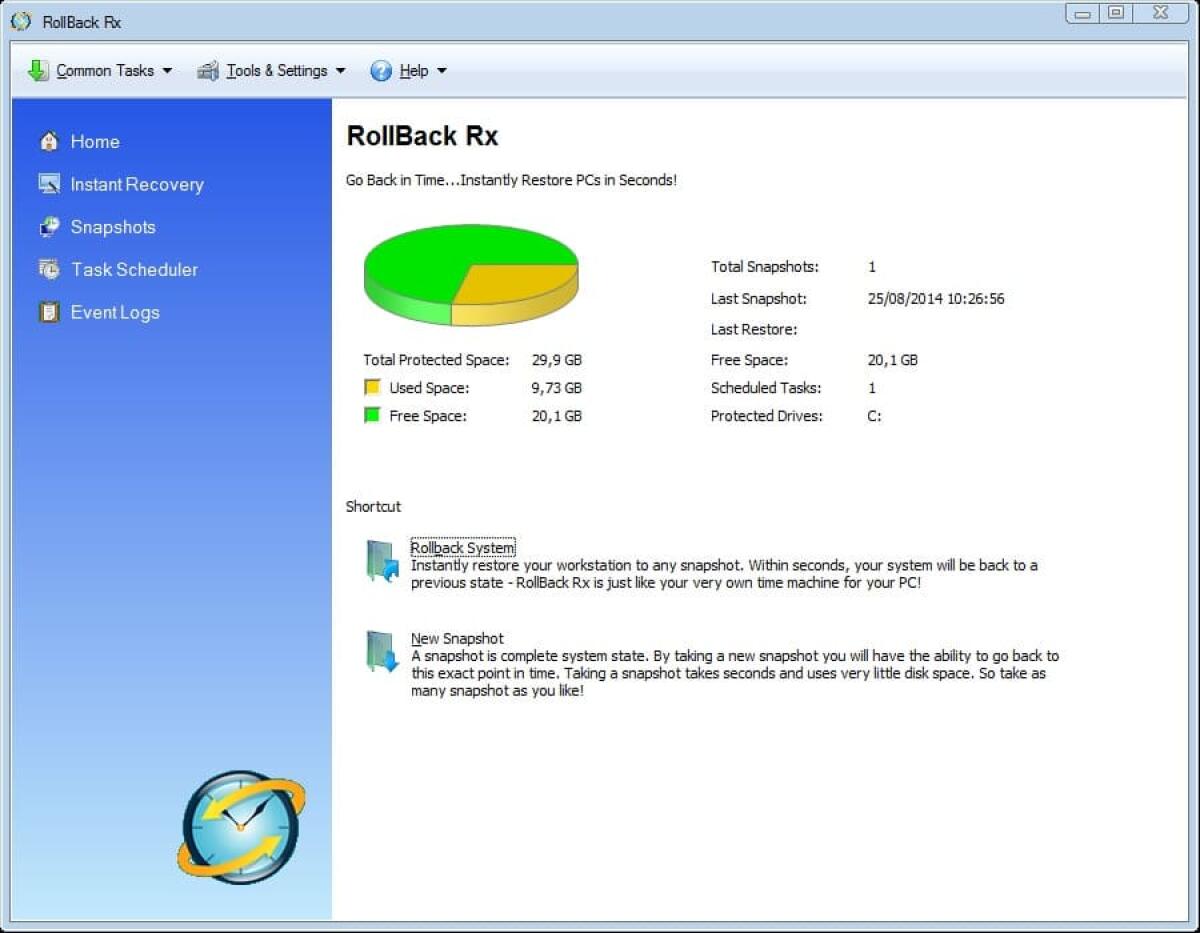
Task: Open Instant Recovery from the sidebar
Action: 49,184
